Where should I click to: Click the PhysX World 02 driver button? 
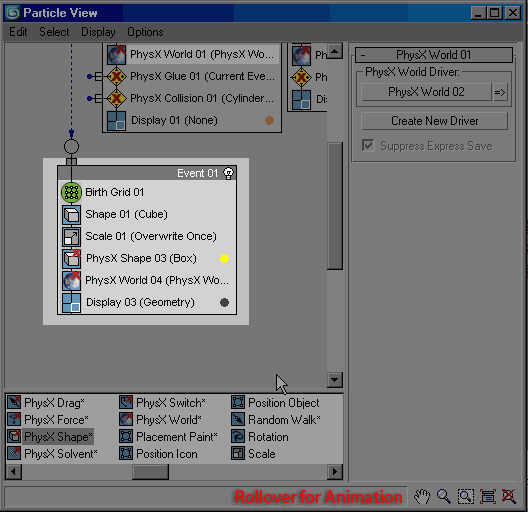point(426,92)
